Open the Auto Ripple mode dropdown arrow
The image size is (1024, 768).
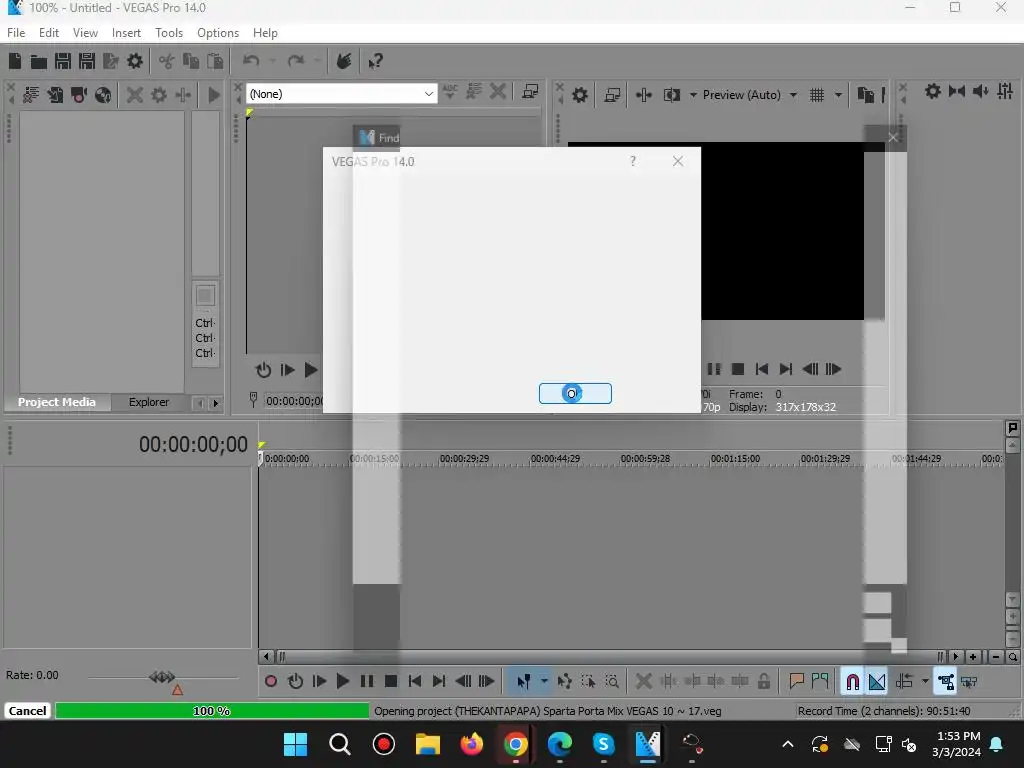pyautogui.click(x=925, y=682)
